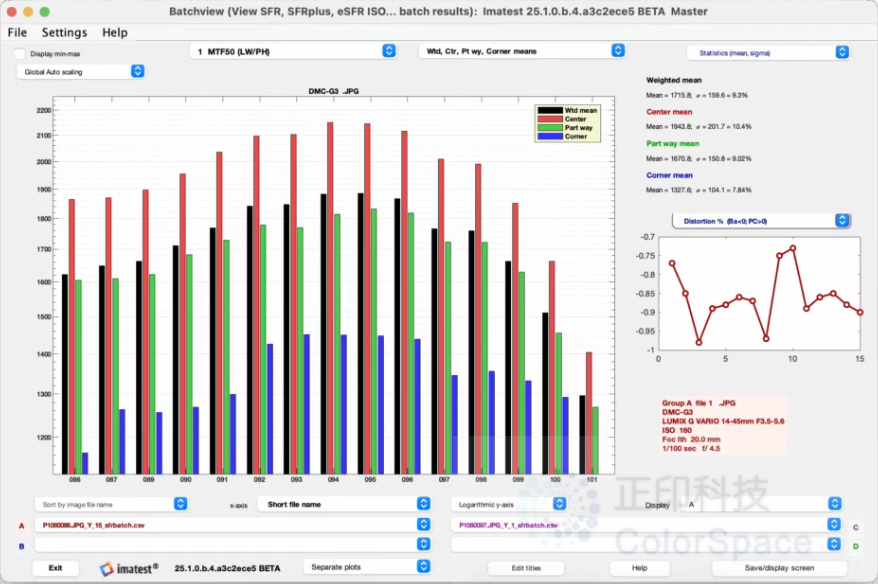Open the Distortion % plot dropdown

pos(762,221)
